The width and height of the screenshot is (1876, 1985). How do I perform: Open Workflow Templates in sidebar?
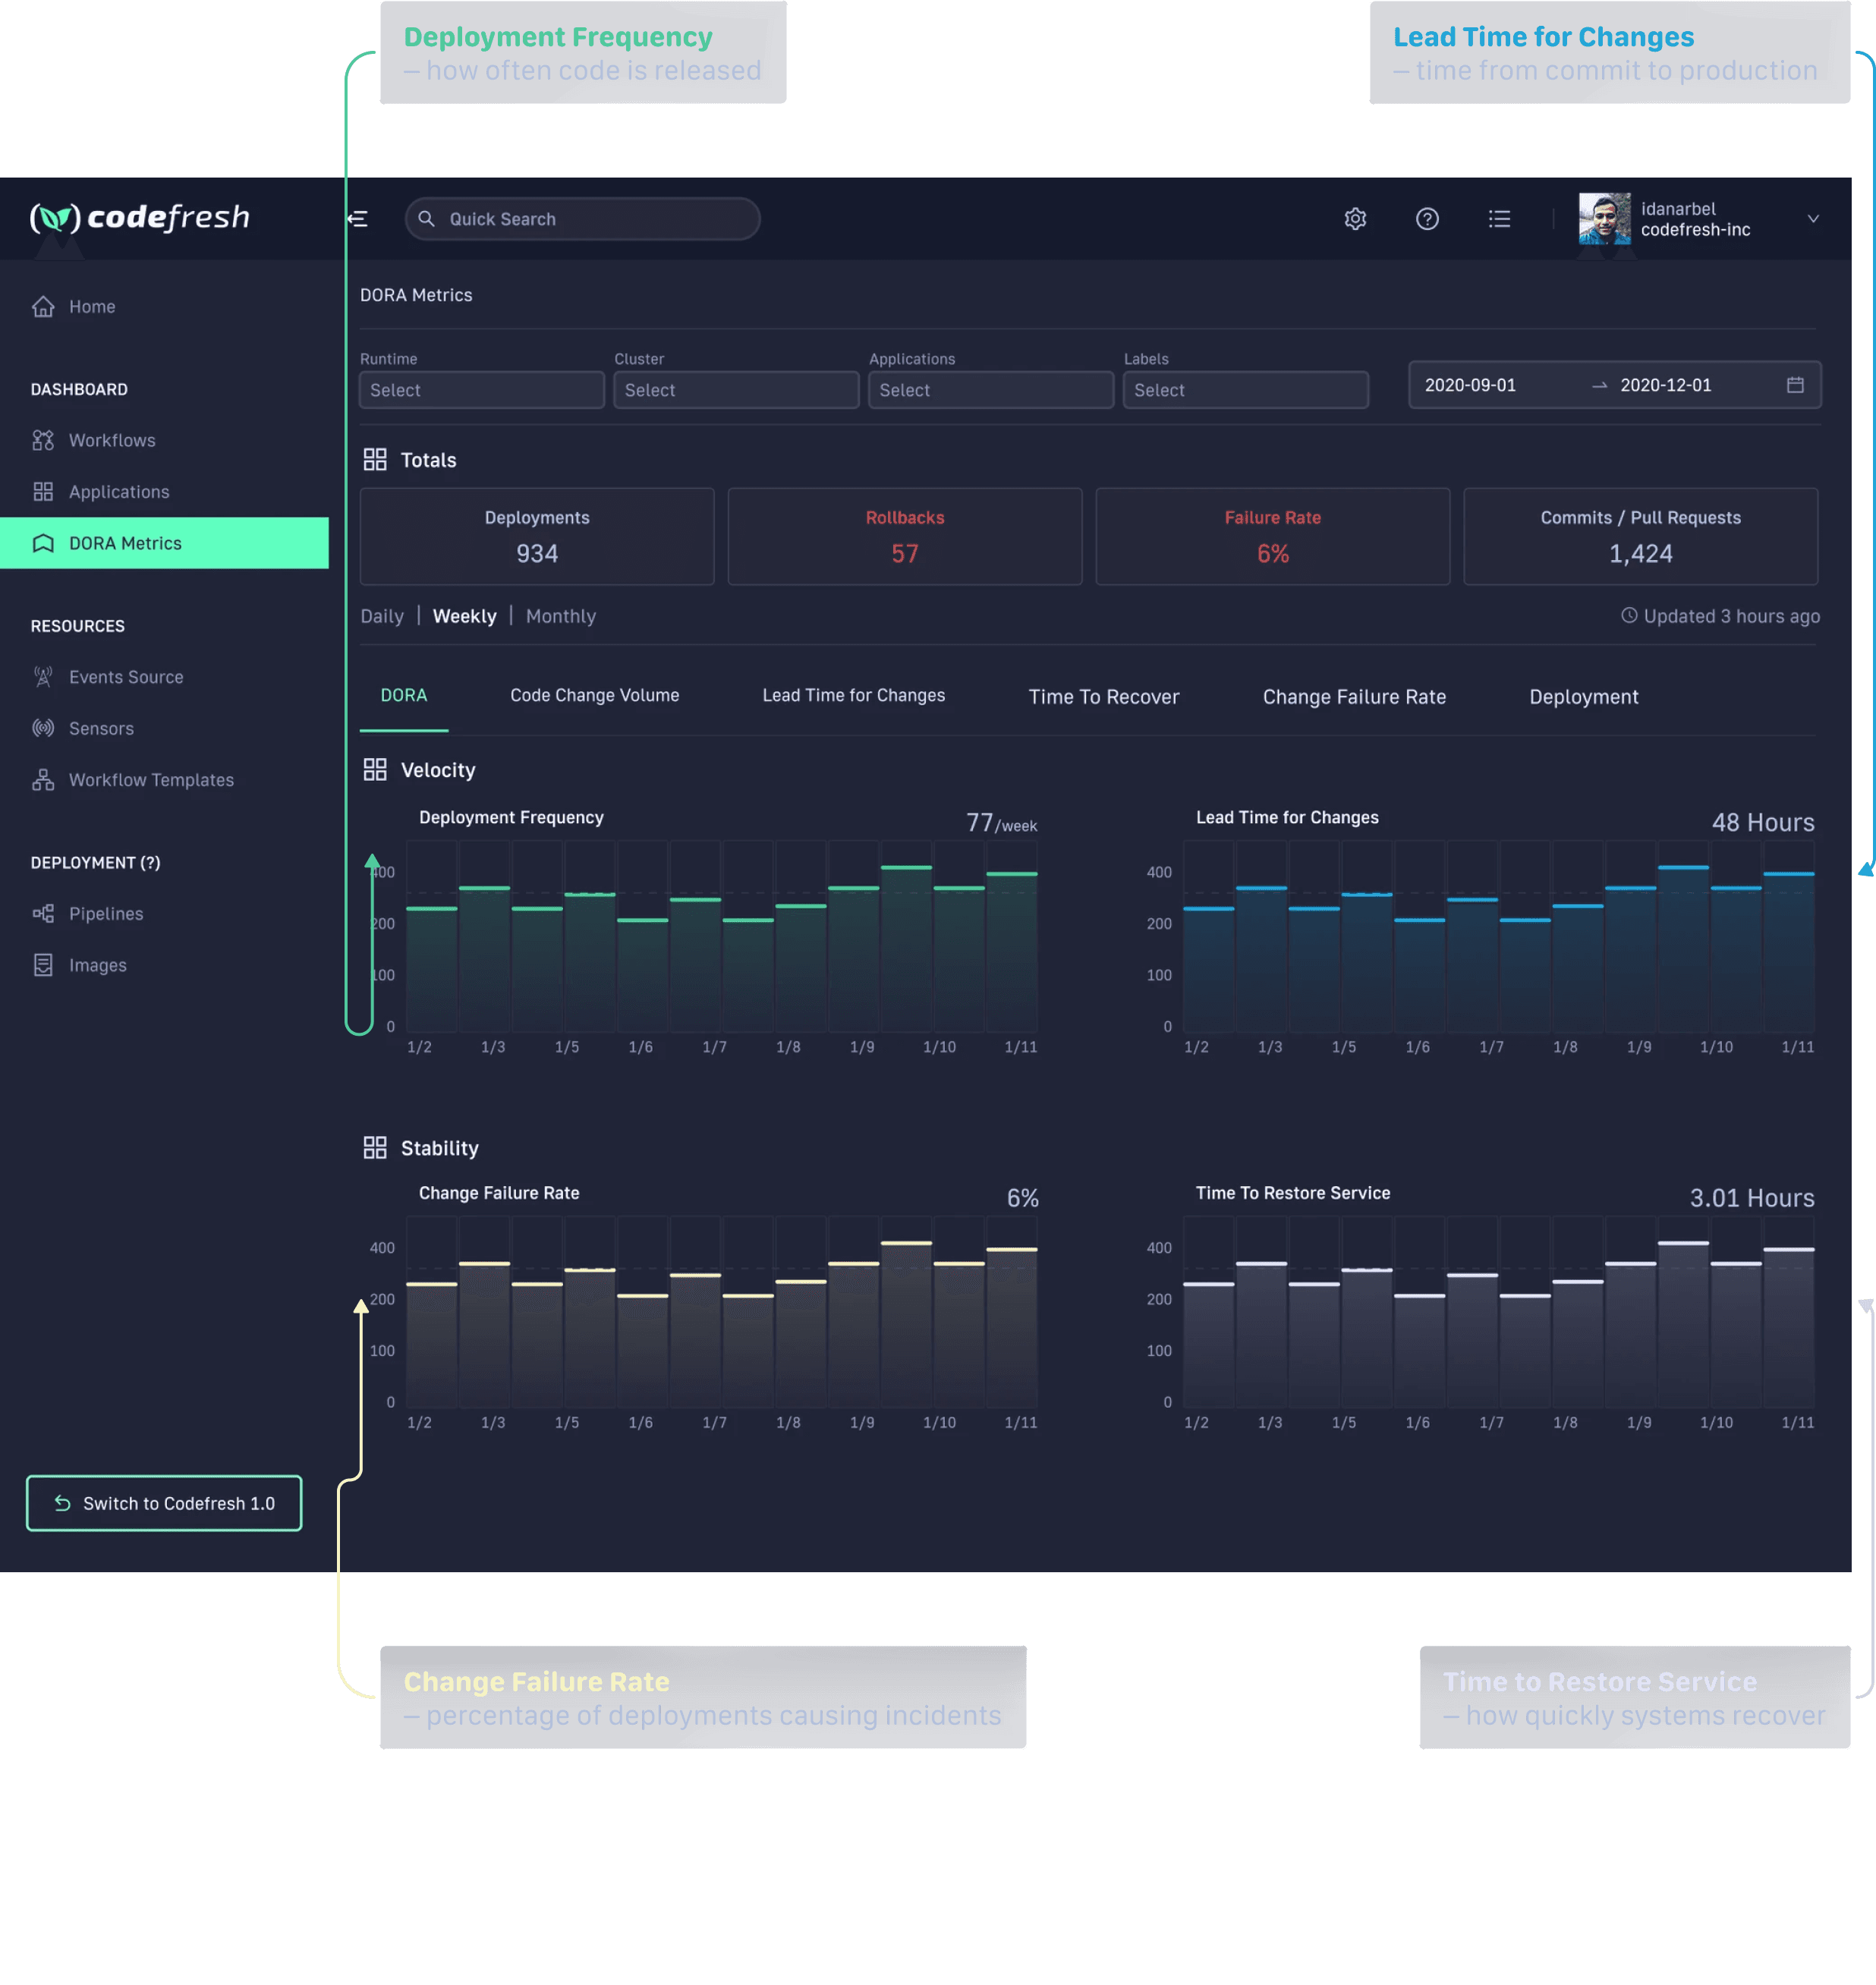click(x=150, y=780)
